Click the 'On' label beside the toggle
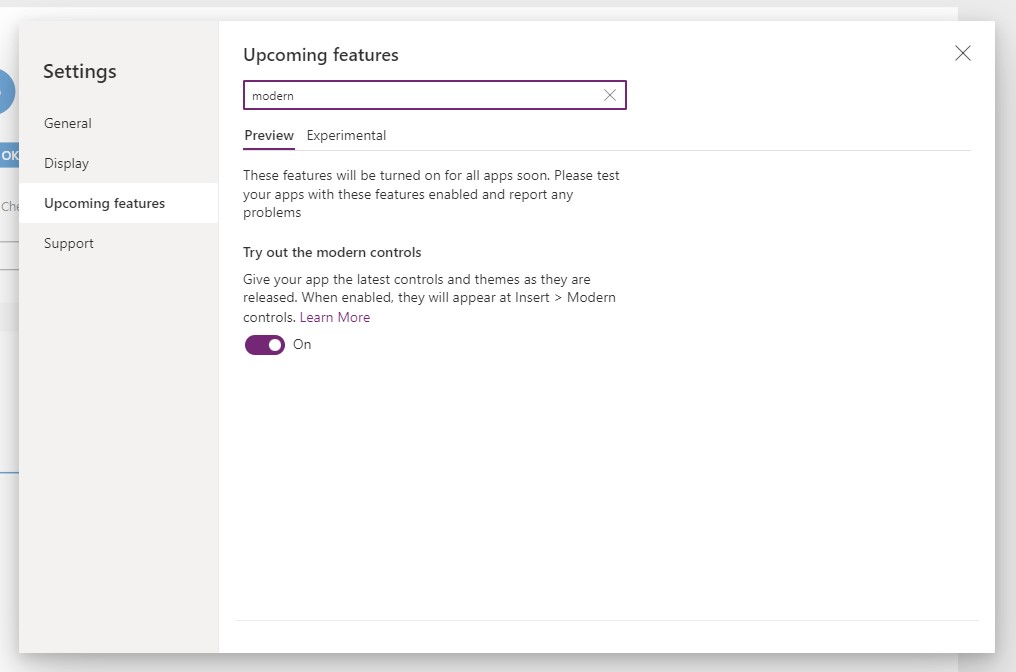 point(302,344)
